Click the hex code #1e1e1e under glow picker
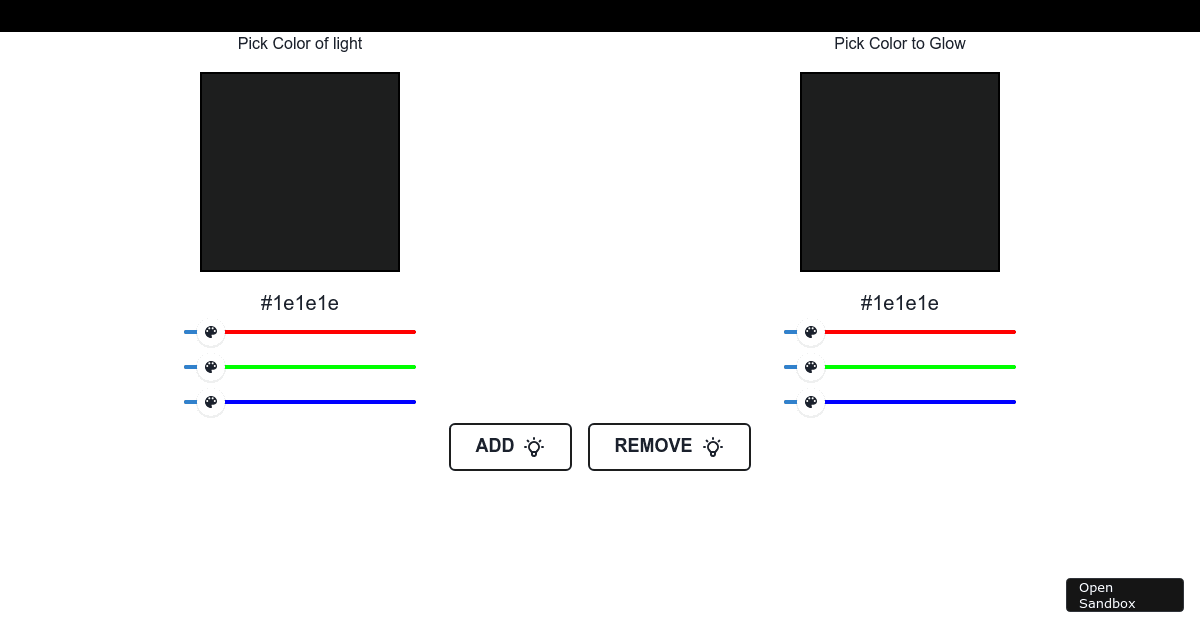The width and height of the screenshot is (1200, 630). (x=899, y=303)
